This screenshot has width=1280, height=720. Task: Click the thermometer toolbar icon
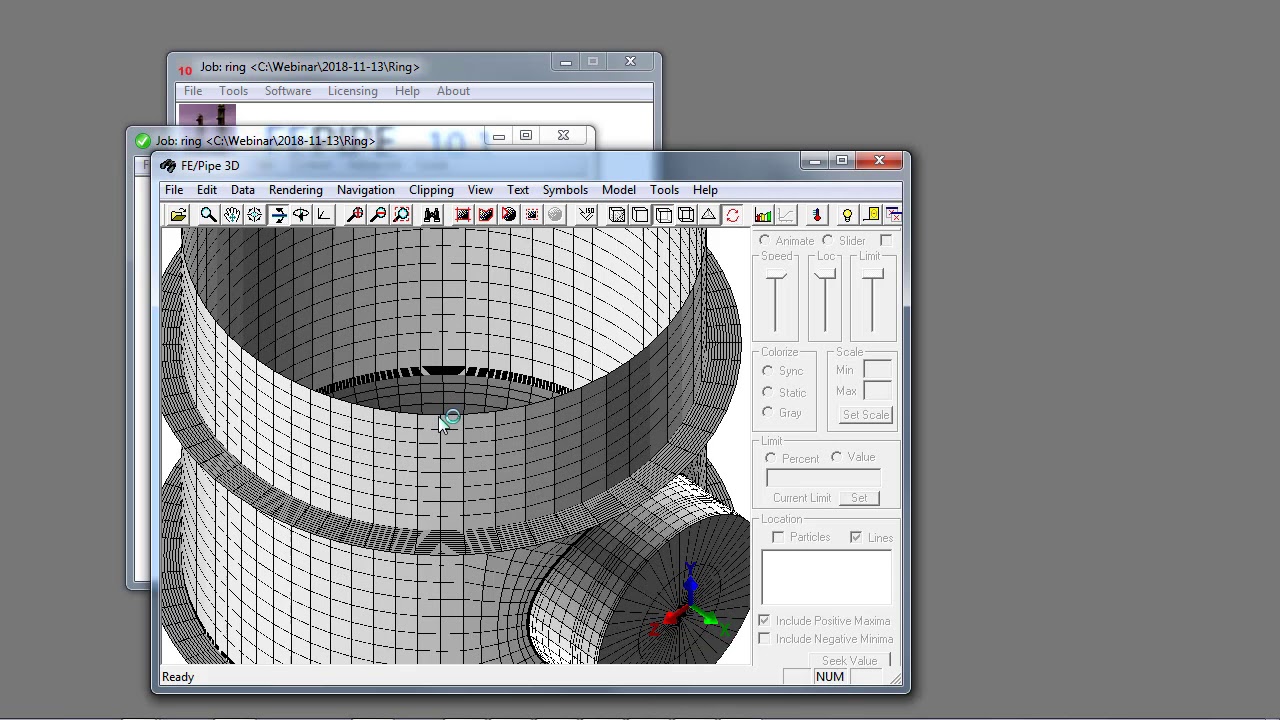point(817,215)
